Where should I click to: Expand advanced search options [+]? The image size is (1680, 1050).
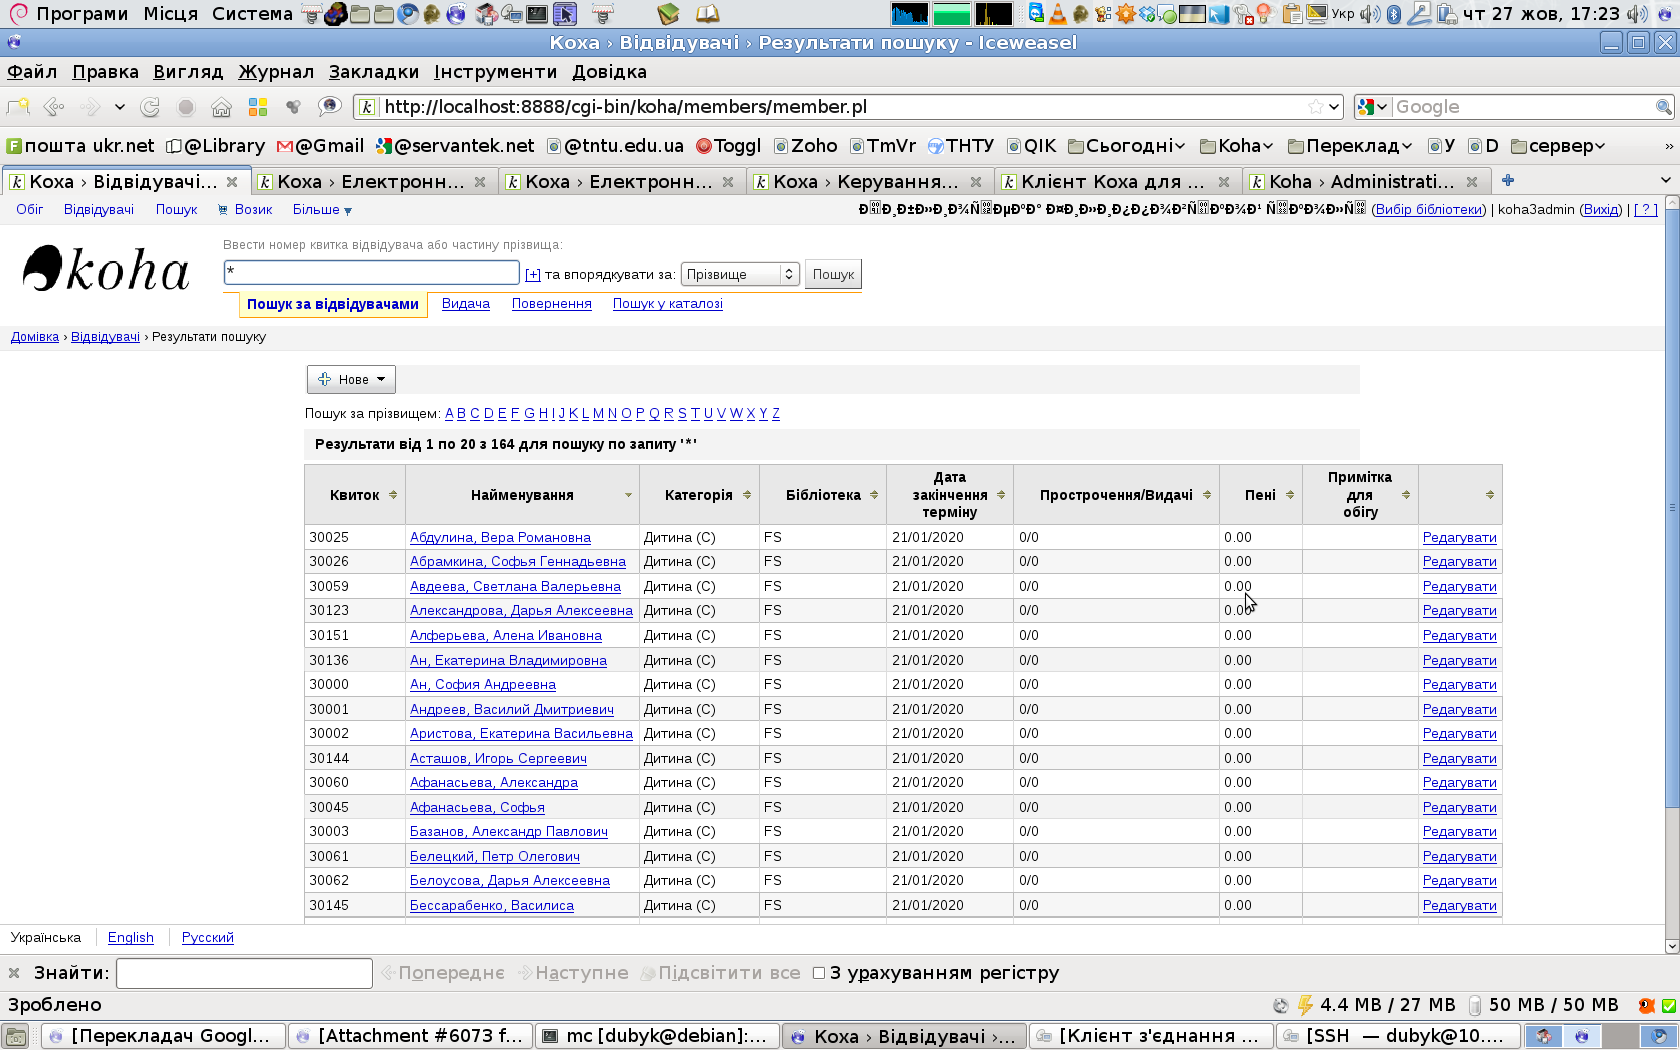pyautogui.click(x=532, y=275)
